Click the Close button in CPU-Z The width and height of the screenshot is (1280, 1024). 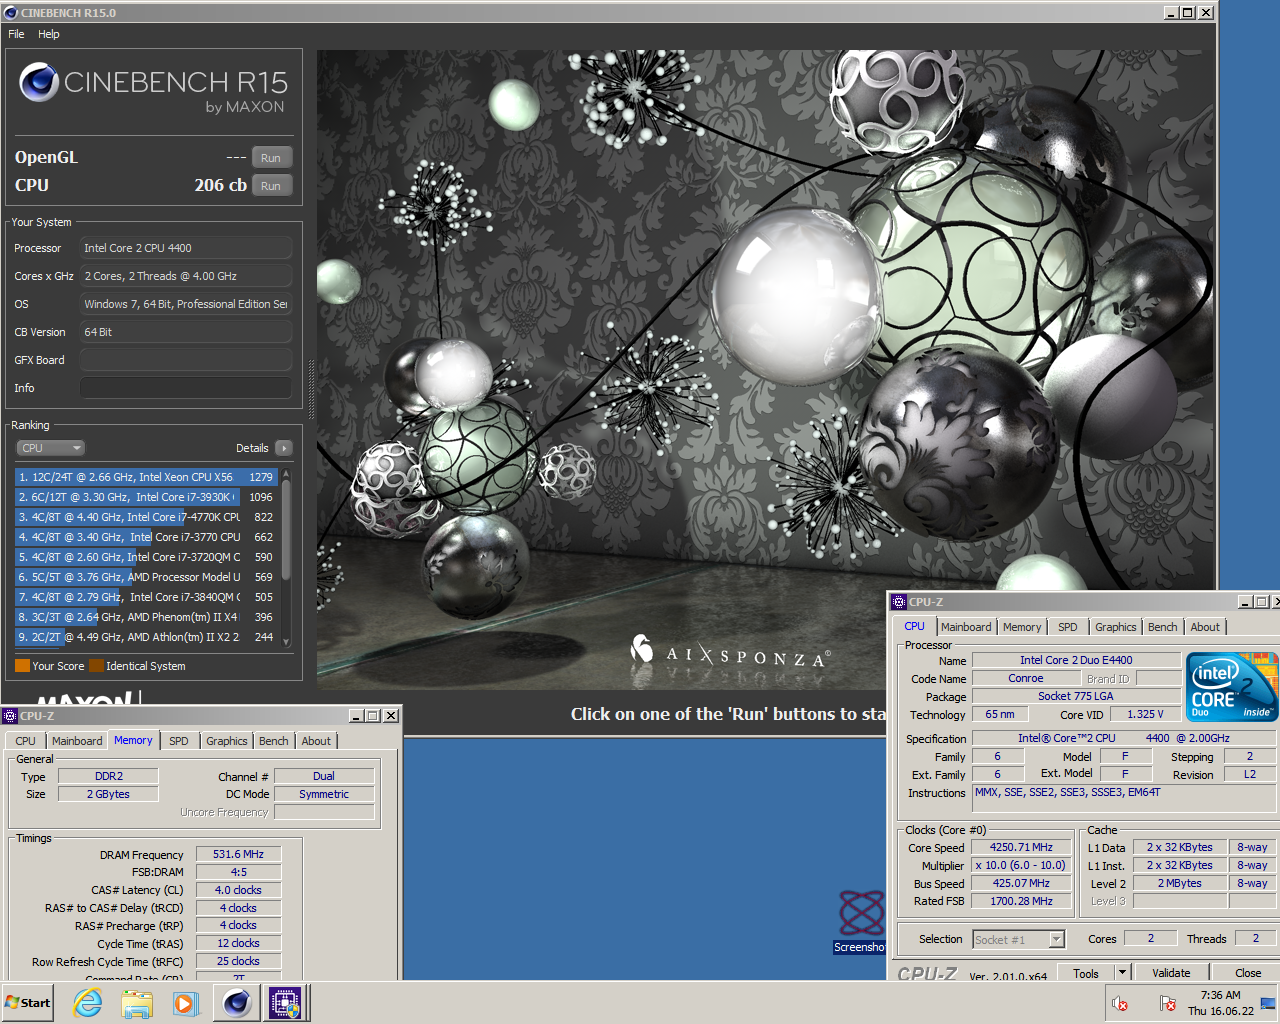click(1247, 973)
